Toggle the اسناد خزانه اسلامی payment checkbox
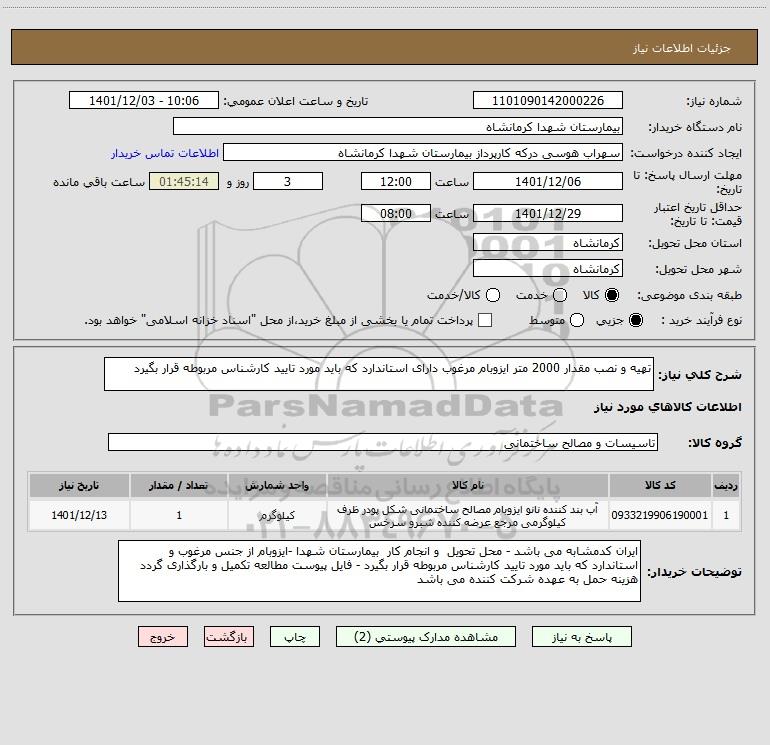 pos(485,320)
